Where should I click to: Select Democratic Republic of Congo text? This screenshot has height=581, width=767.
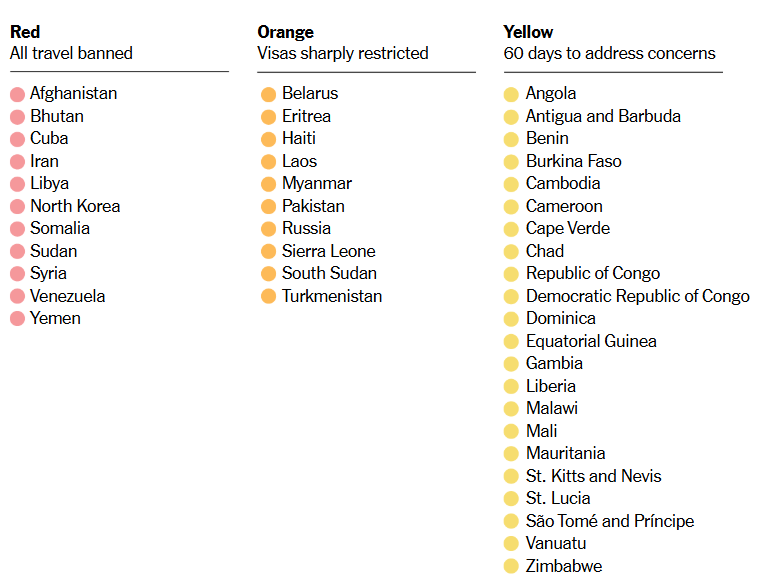pos(638,296)
